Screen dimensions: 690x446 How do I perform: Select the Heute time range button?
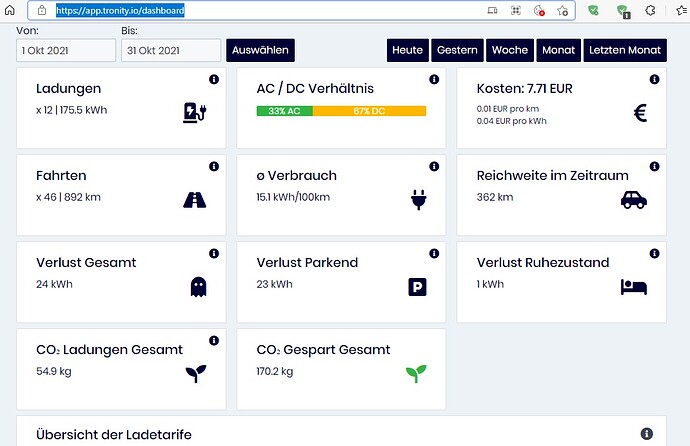click(407, 50)
